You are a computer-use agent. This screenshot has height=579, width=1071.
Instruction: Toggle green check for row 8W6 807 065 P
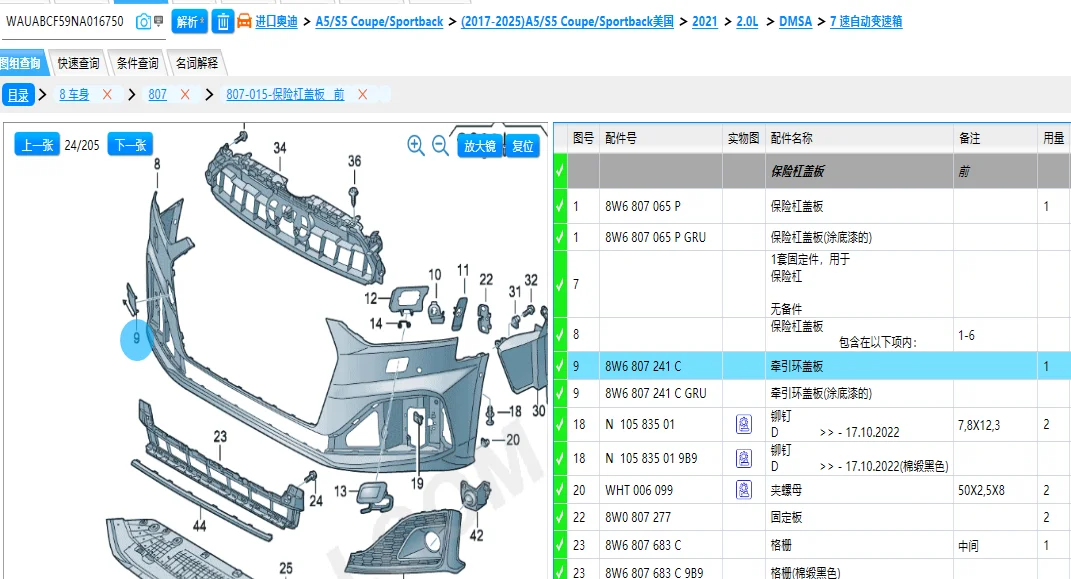click(560, 206)
